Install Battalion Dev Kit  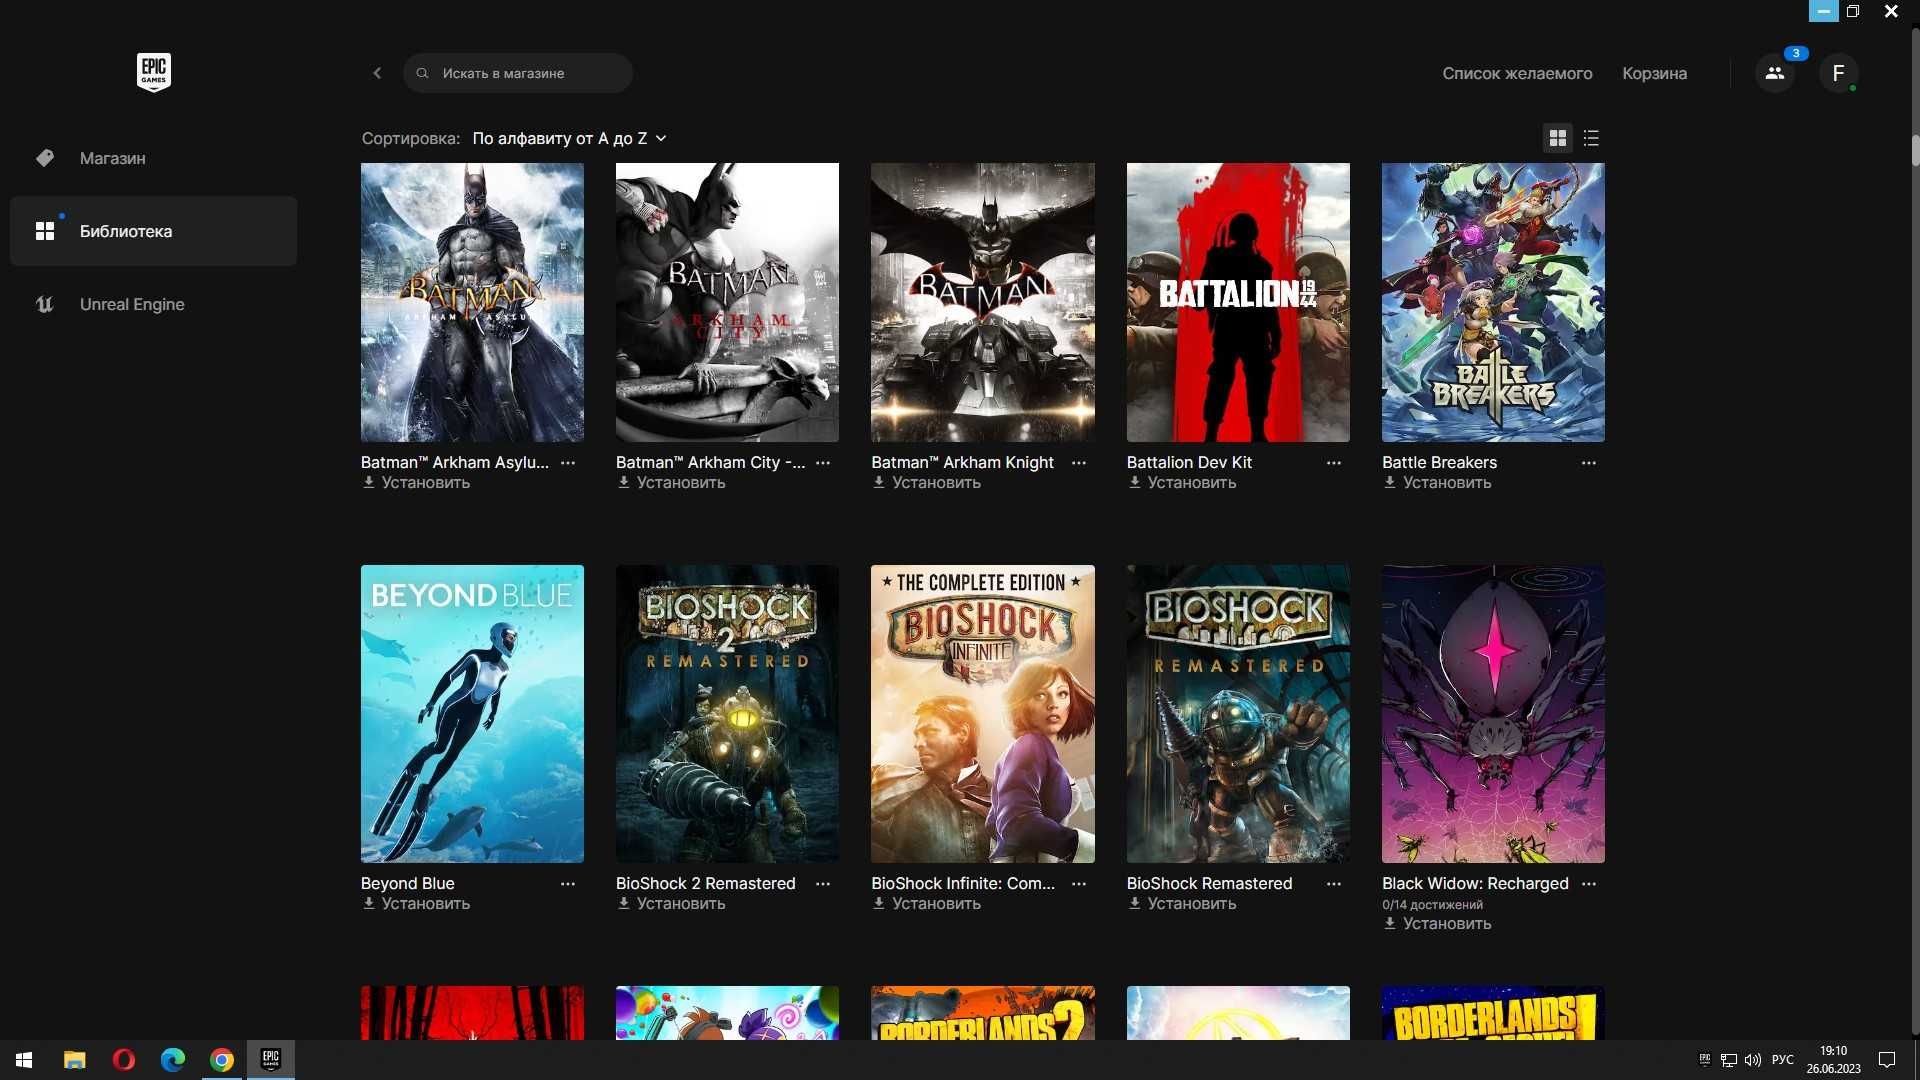coord(1182,482)
